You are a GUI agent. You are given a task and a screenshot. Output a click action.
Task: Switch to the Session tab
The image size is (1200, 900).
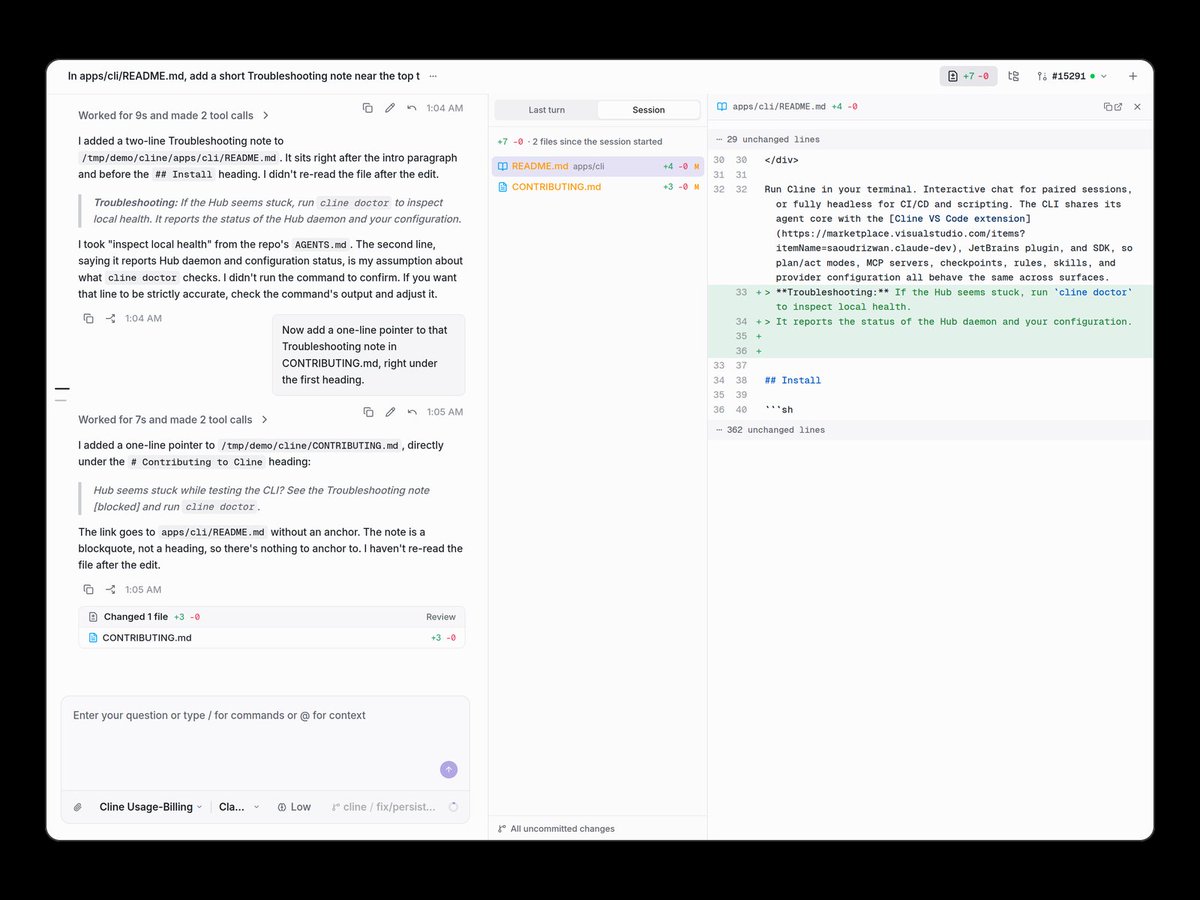(648, 110)
